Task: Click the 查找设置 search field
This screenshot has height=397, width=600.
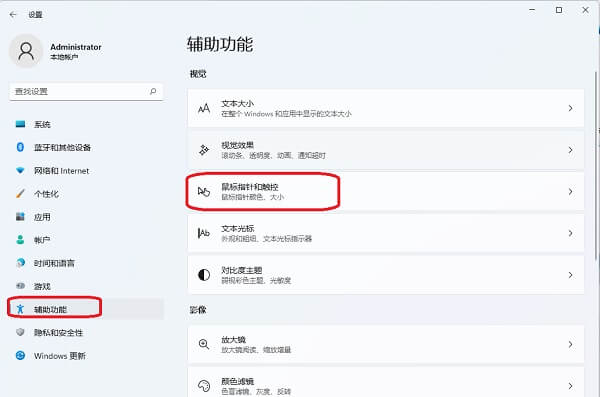Action: tap(86, 91)
